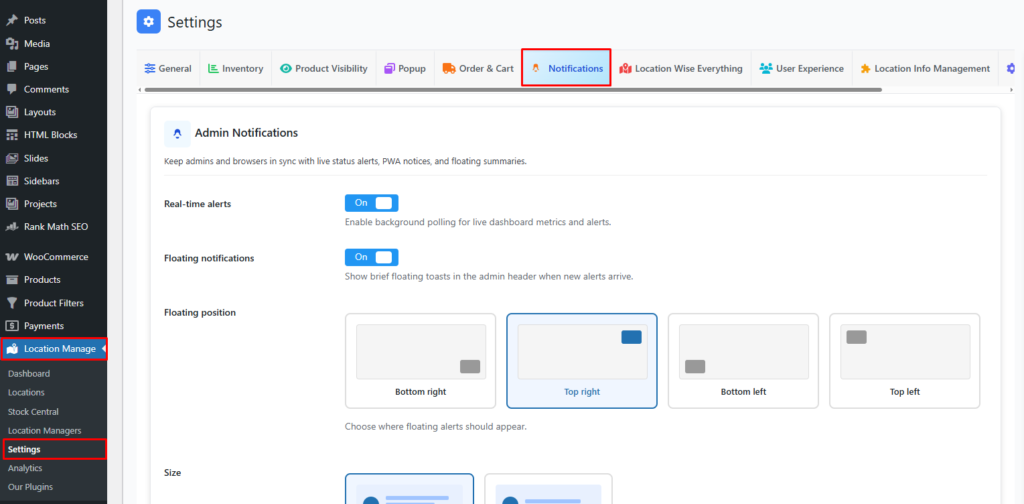Viewport: 1024px width, 504px height.
Task: Click the Product Filters funnel icon
Action: [x=12, y=303]
